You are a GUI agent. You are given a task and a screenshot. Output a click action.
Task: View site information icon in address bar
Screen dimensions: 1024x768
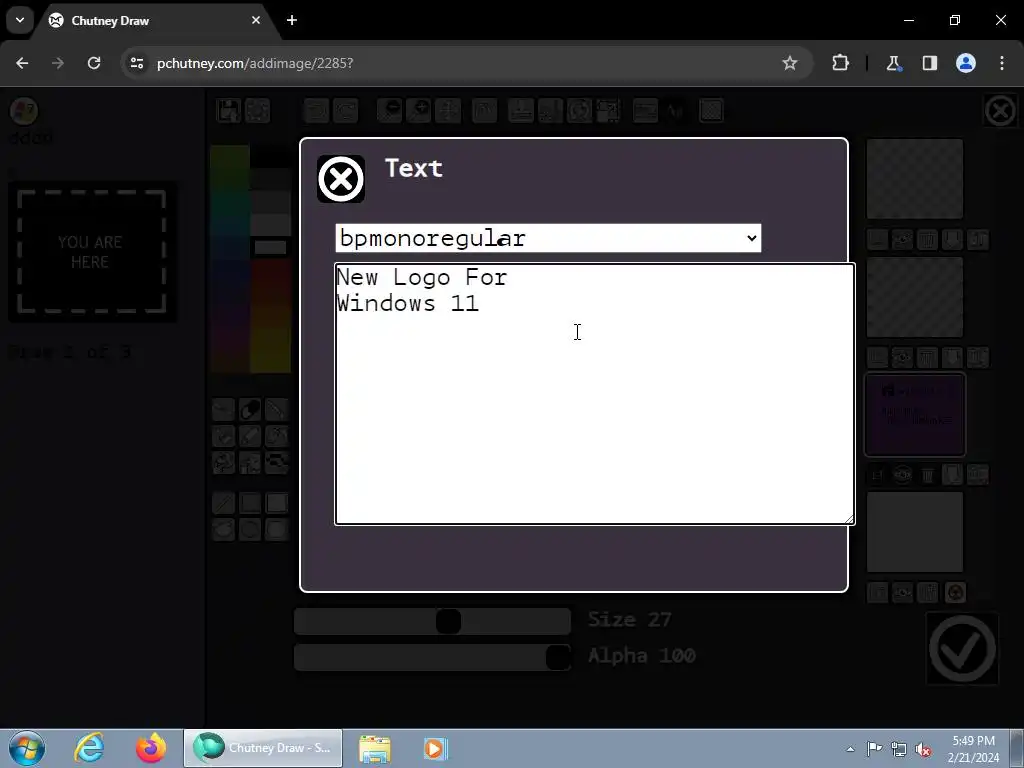136,63
